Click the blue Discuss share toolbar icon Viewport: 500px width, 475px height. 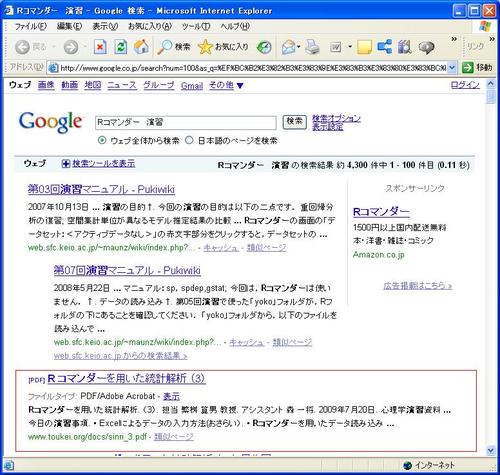tap(385, 47)
